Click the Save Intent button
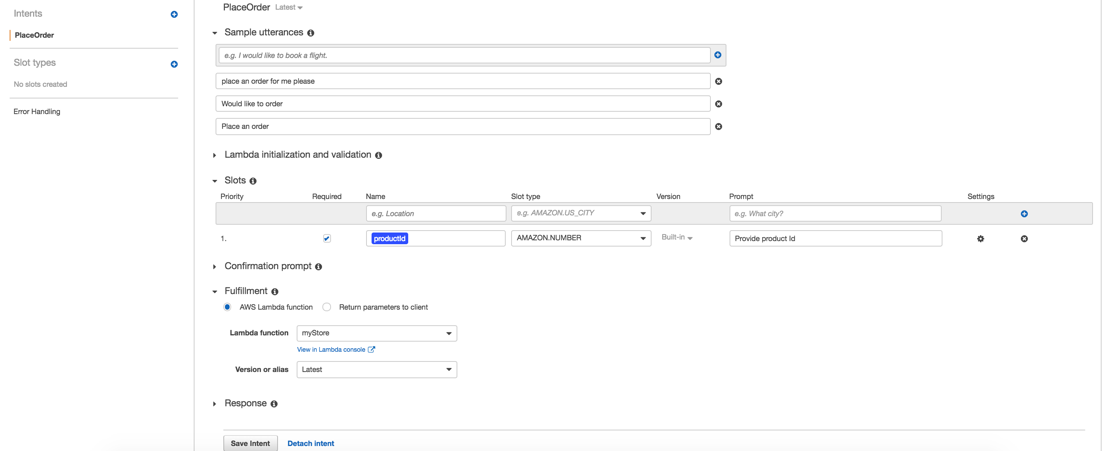Viewport: 1105px width, 451px height. coord(250,443)
